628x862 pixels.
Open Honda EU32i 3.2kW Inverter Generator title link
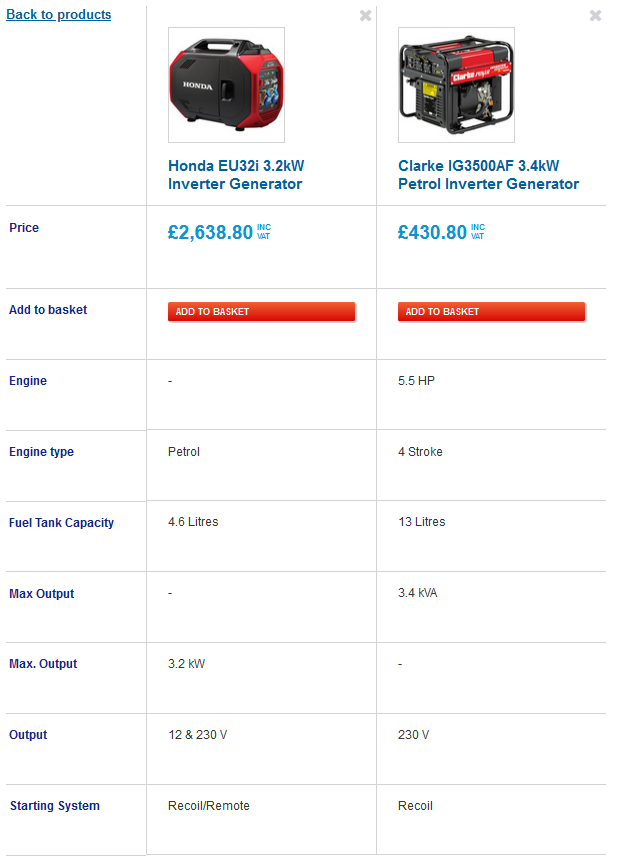[x=236, y=175]
